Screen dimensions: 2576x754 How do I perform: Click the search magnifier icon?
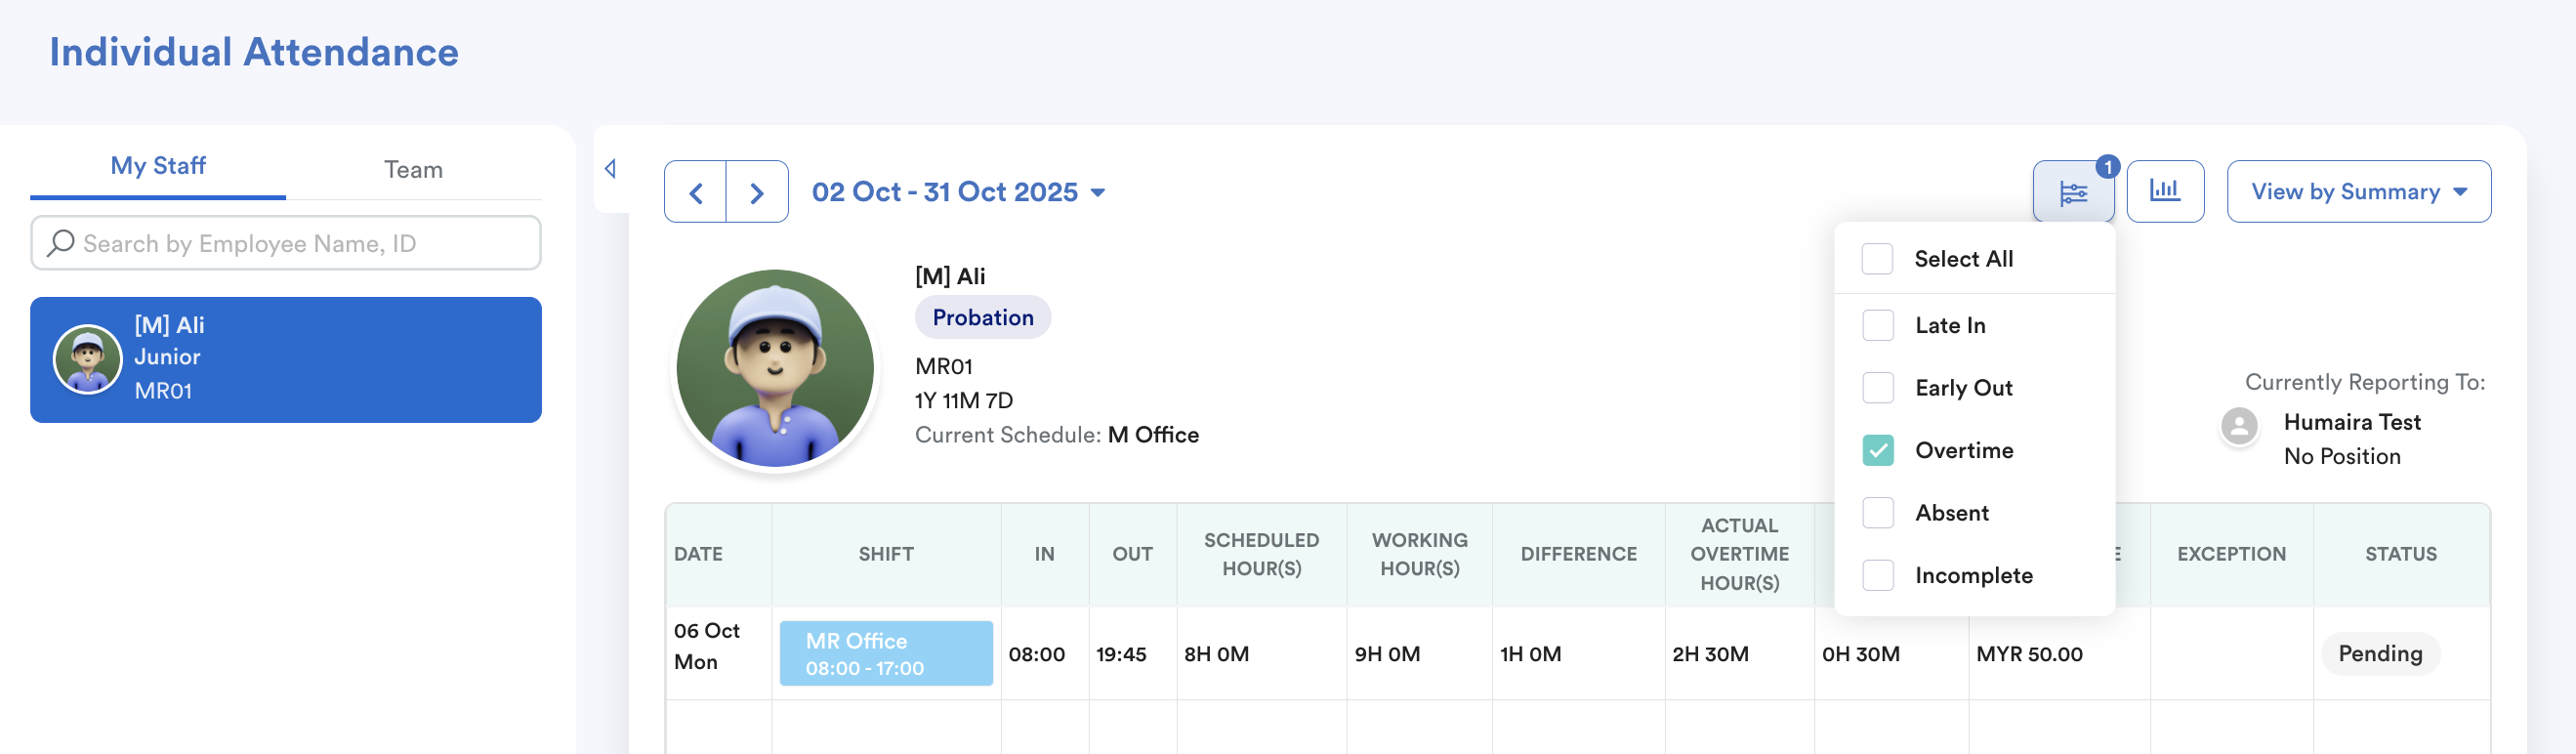tap(61, 243)
